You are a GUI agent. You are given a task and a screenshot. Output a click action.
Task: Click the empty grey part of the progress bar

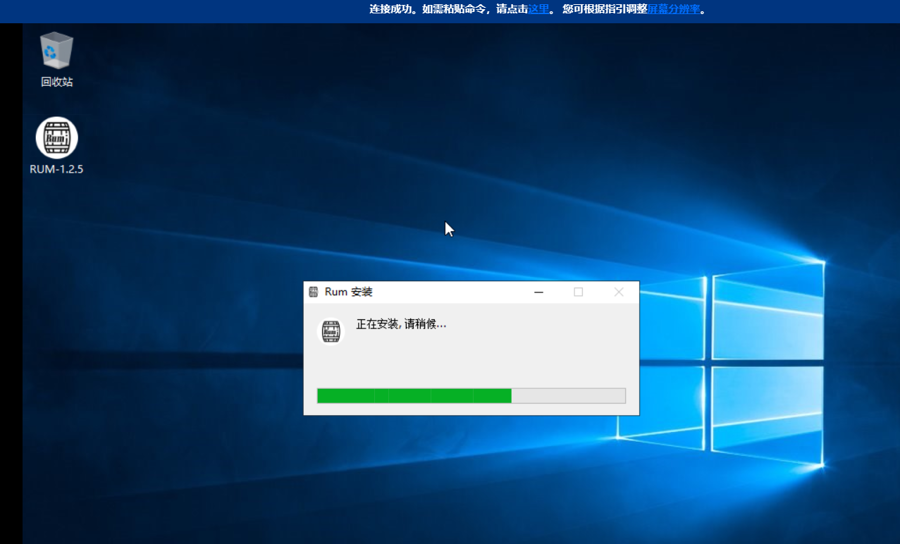point(568,396)
